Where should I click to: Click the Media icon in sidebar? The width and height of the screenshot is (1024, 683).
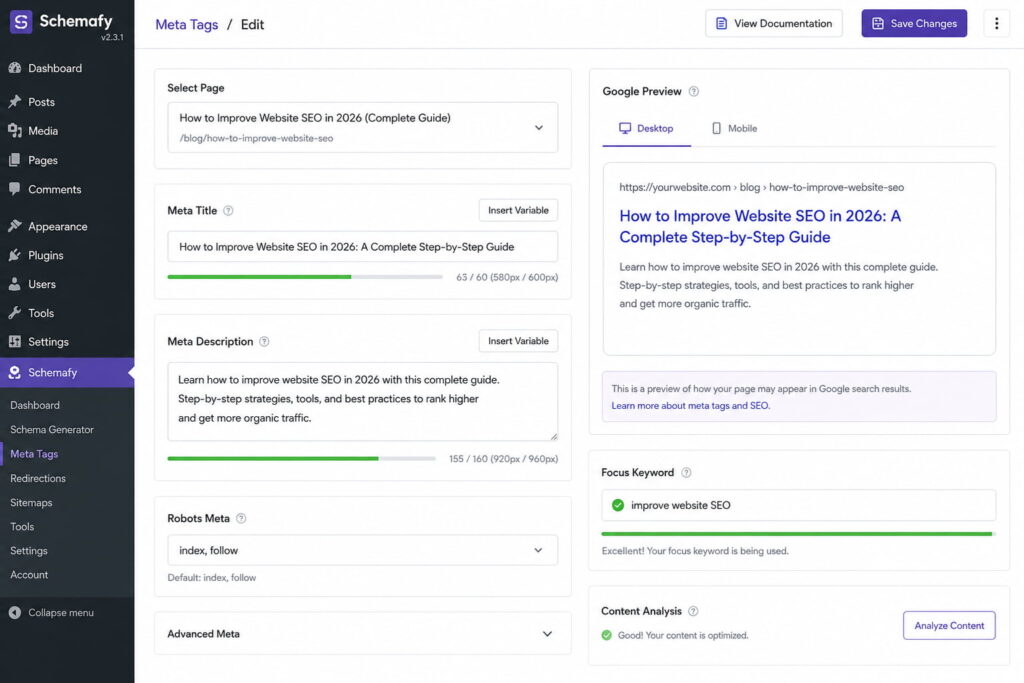coord(14,131)
